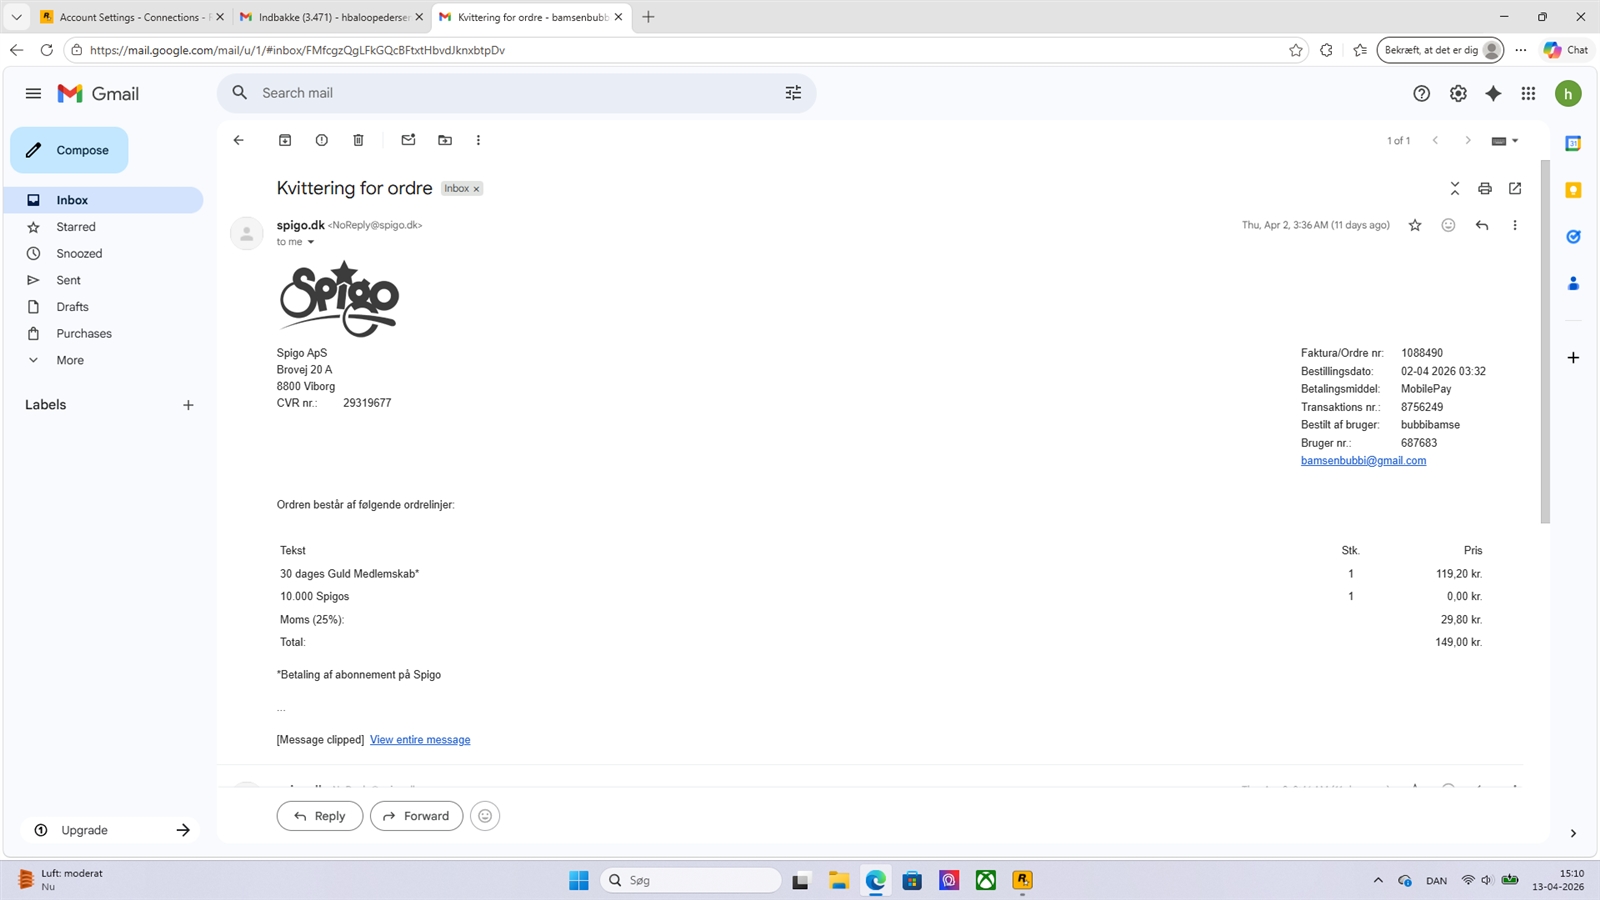This screenshot has width=1600, height=900.
Task: Click View entire message link
Action: [420, 740]
